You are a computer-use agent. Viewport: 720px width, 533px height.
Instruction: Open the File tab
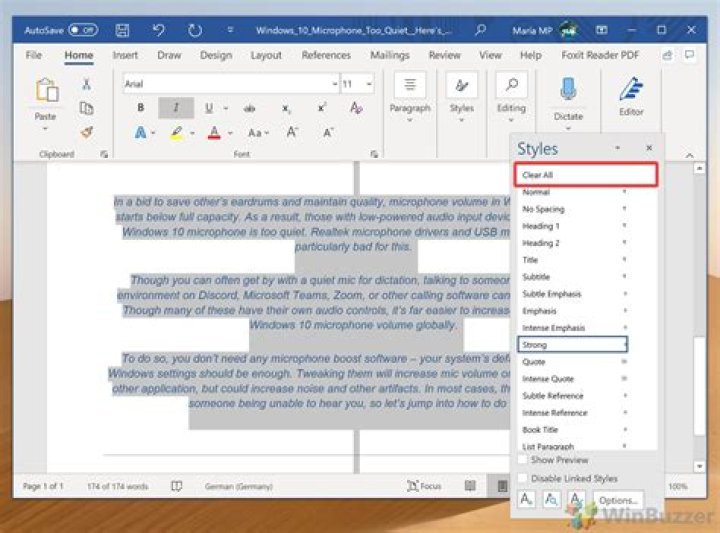click(34, 56)
